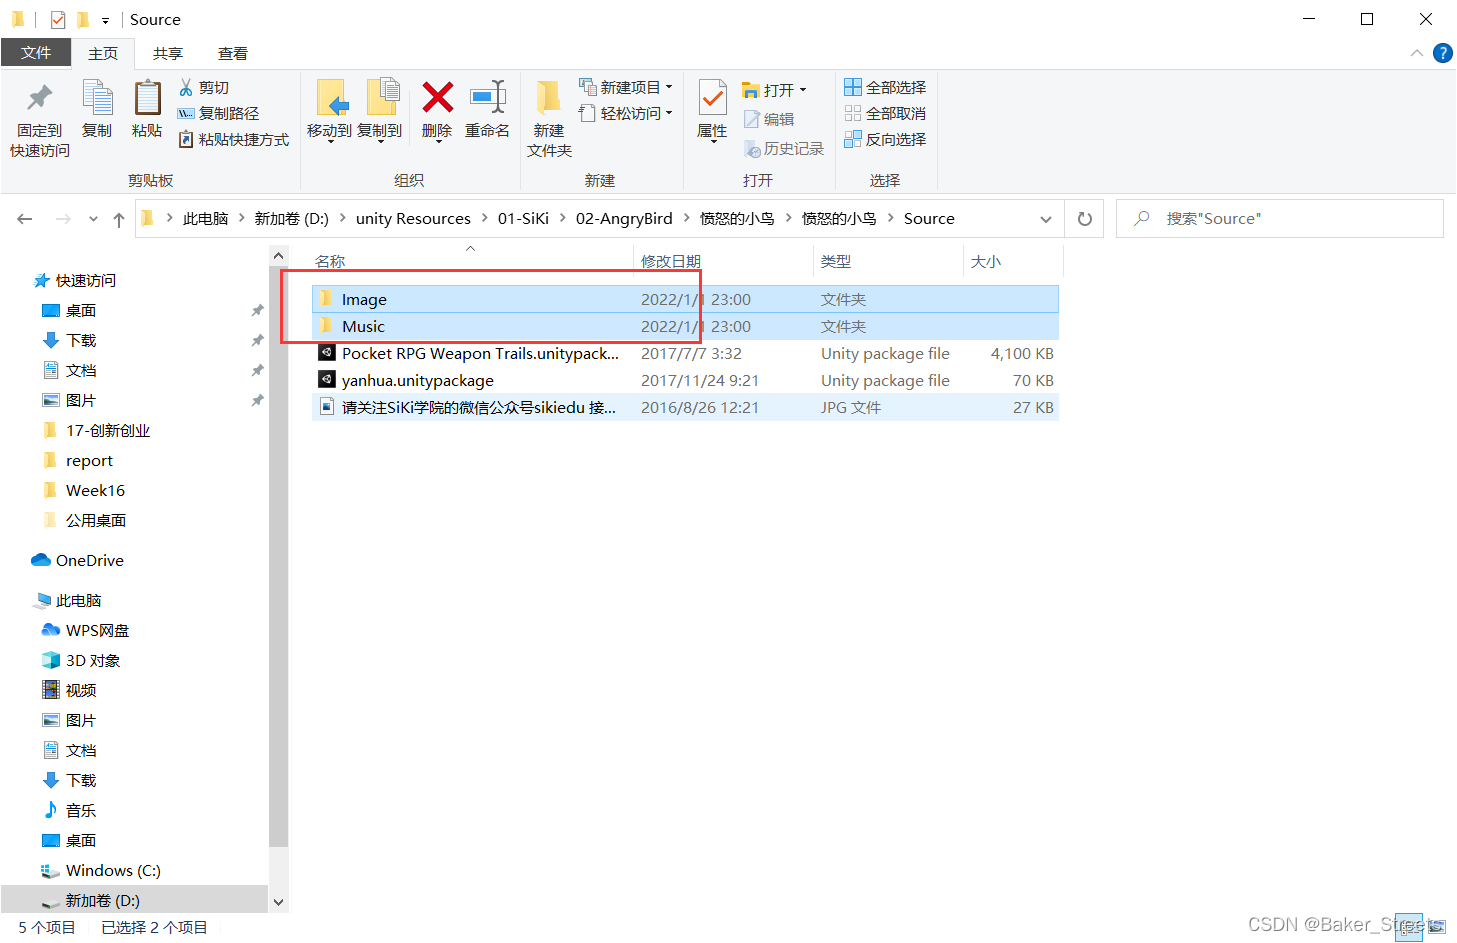
Task: Click the Paste clipboard icon
Action: point(147,109)
